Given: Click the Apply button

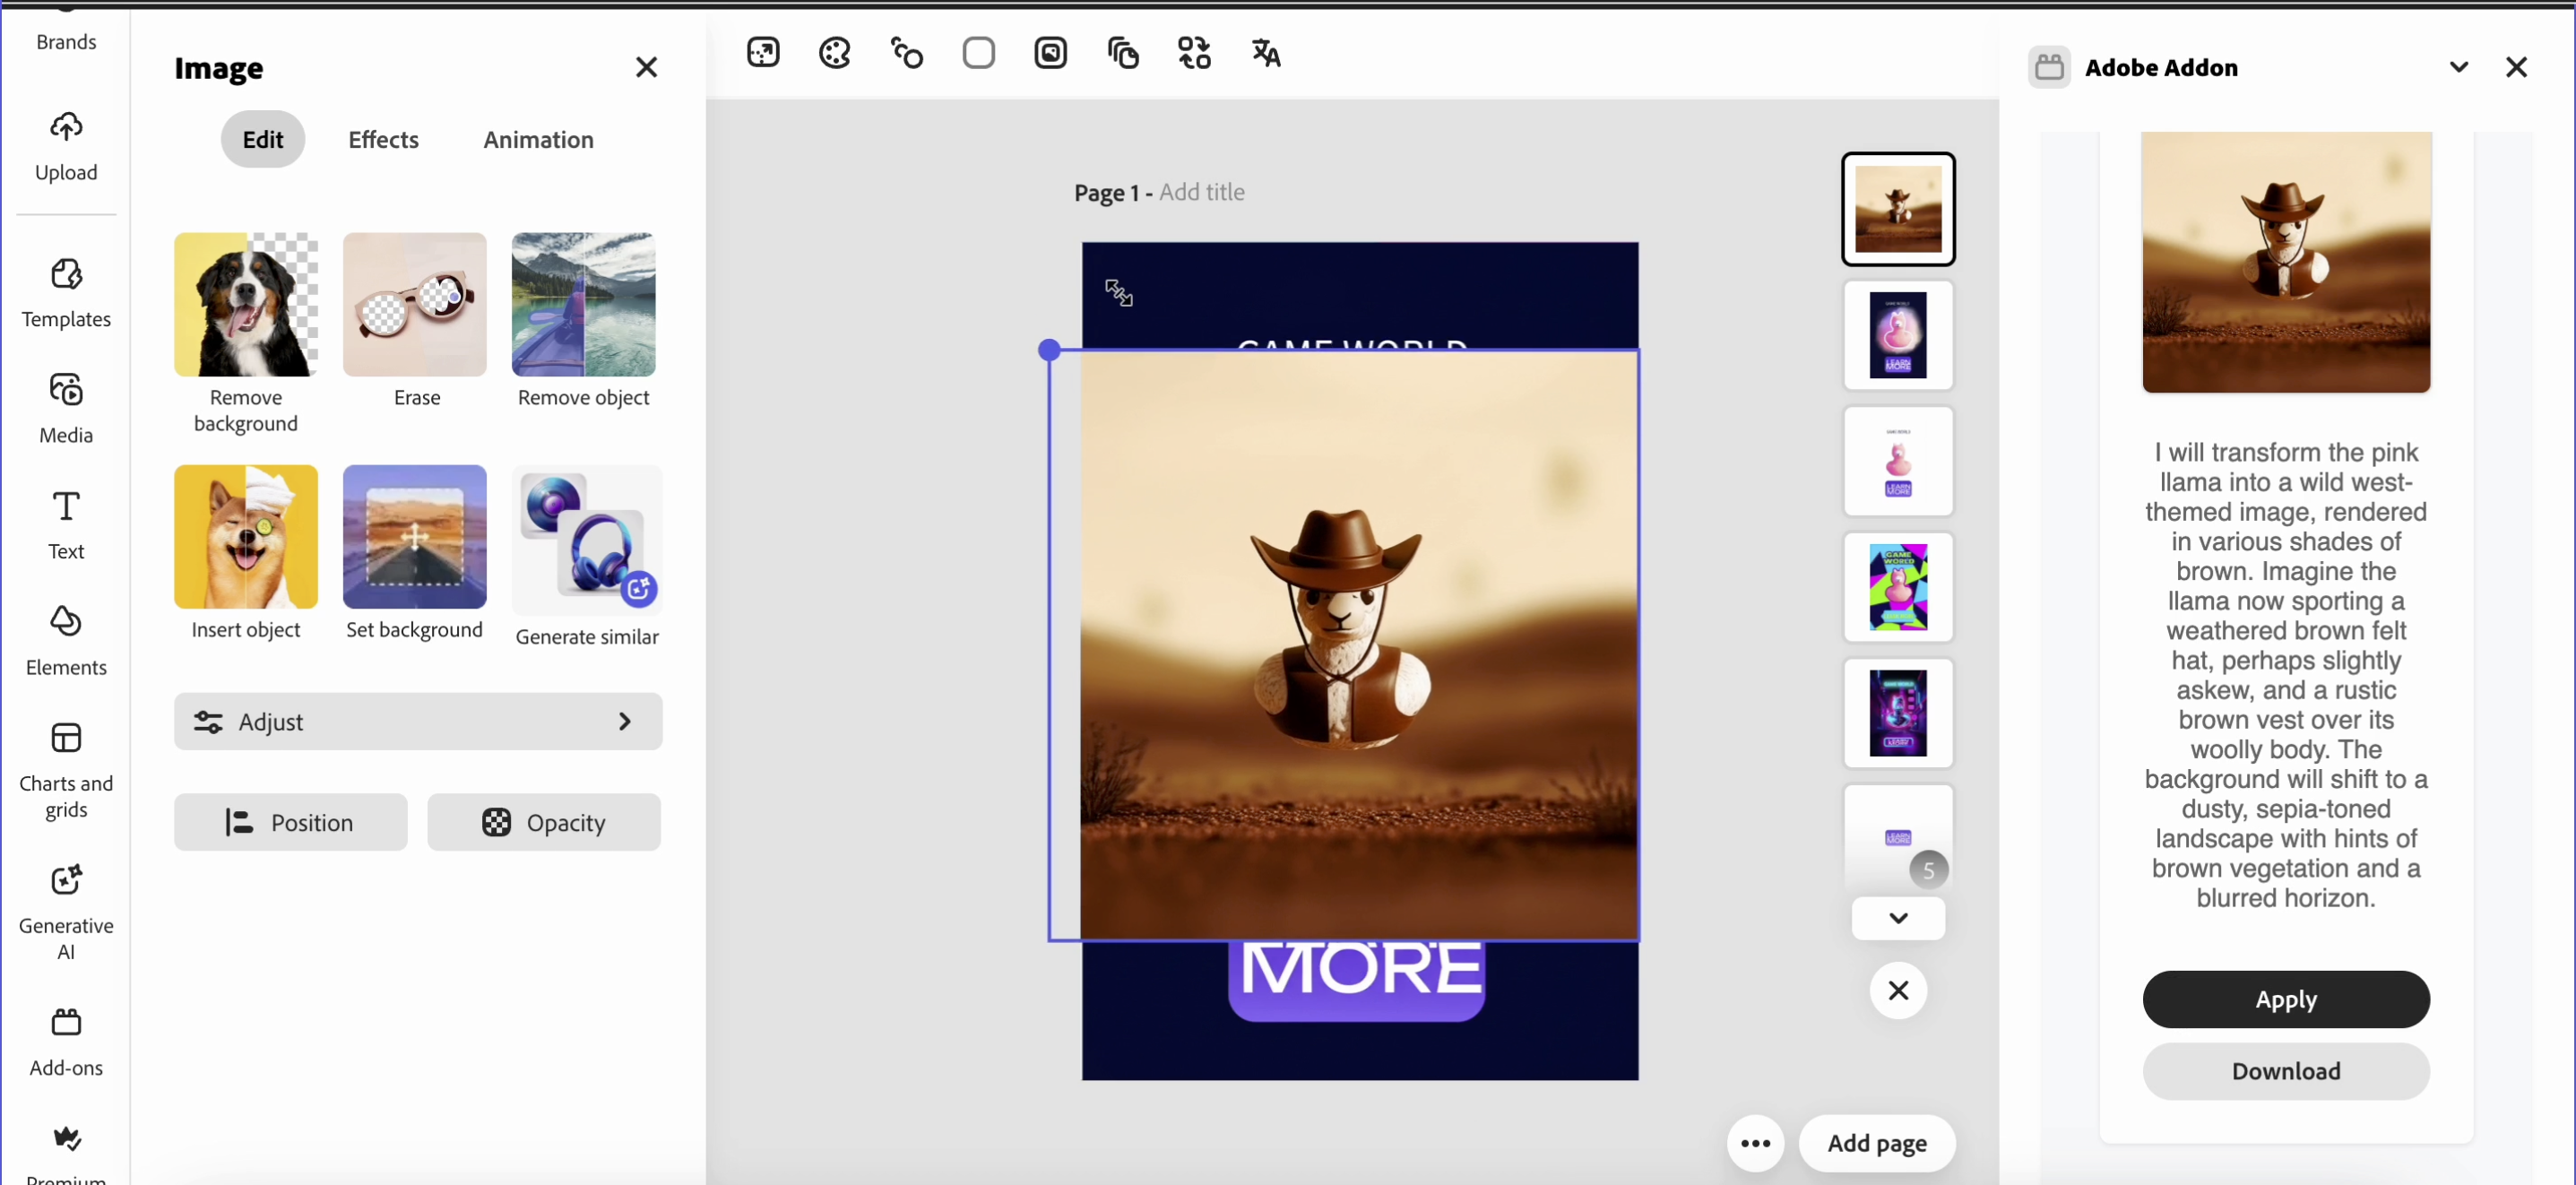Looking at the screenshot, I should point(2285,999).
